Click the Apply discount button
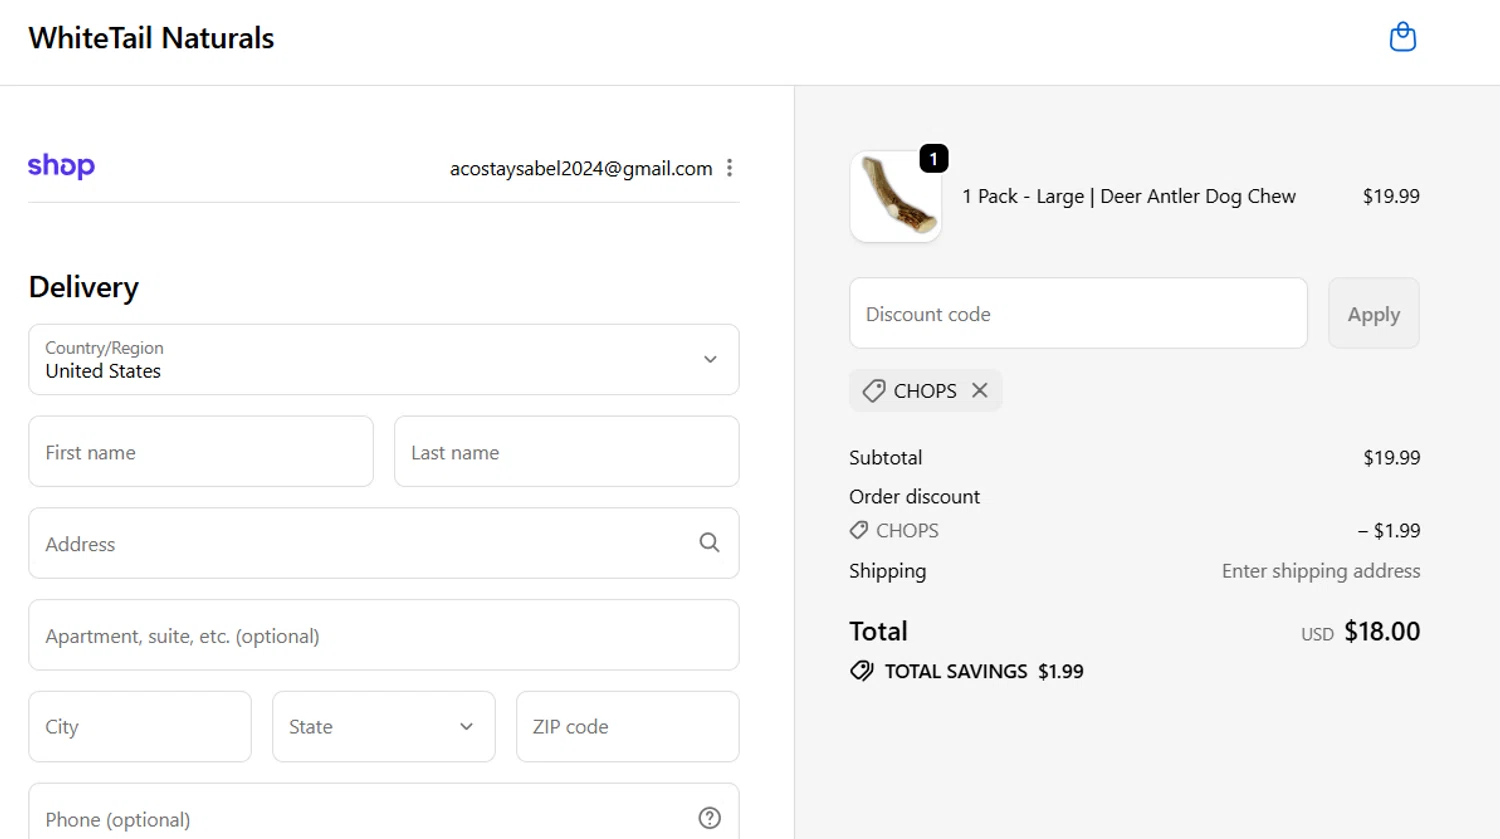The width and height of the screenshot is (1500, 839). [1373, 313]
